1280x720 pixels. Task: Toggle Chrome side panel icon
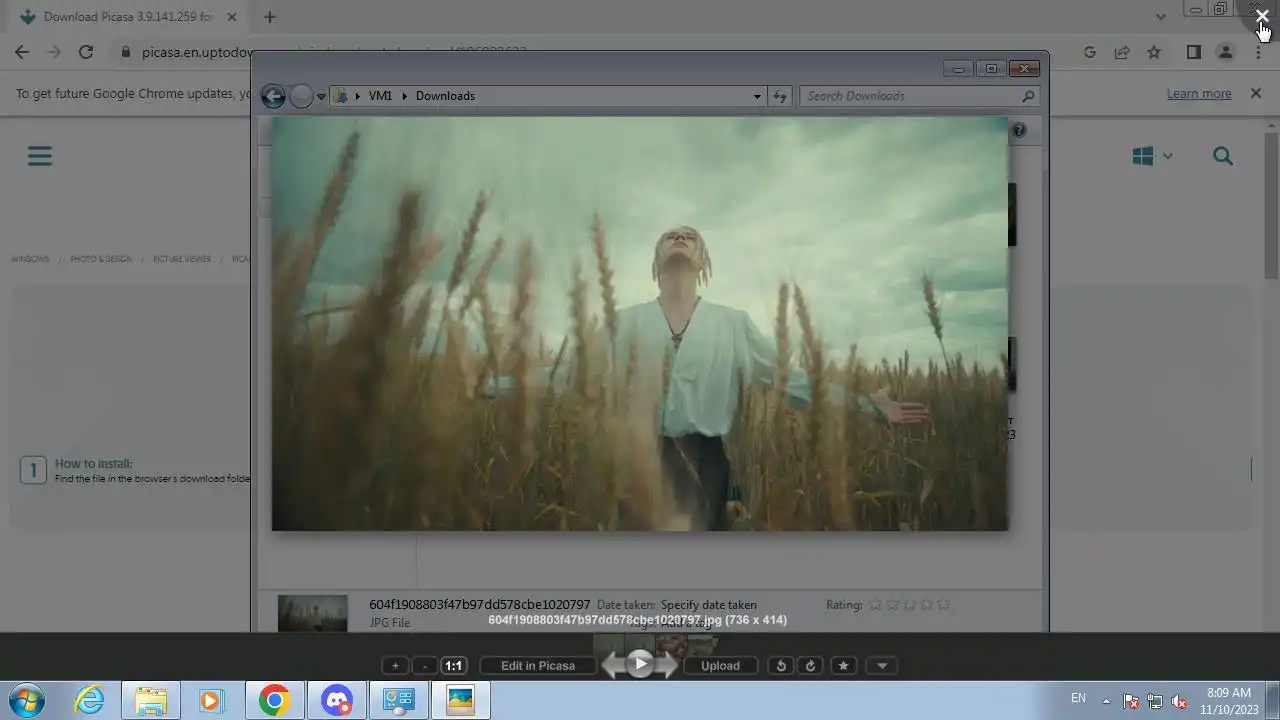pos(1193,52)
